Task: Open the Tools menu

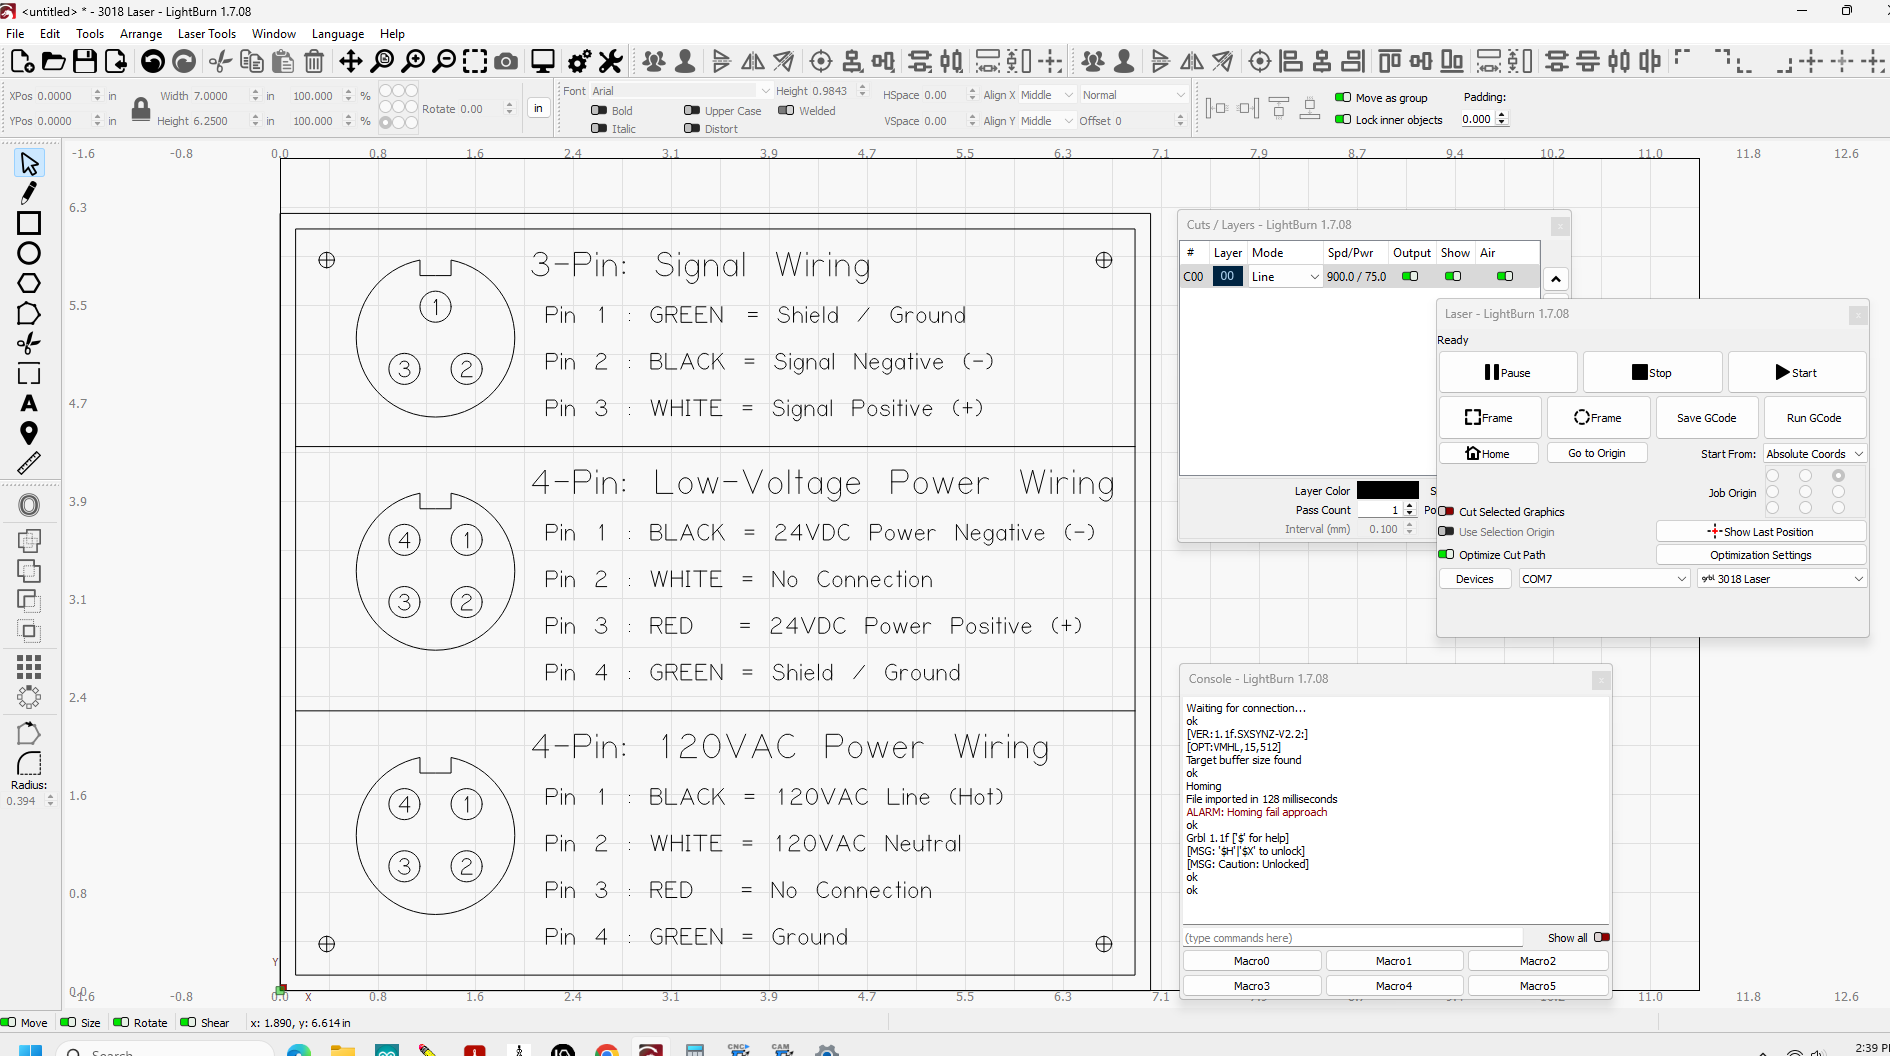Action: coord(90,34)
